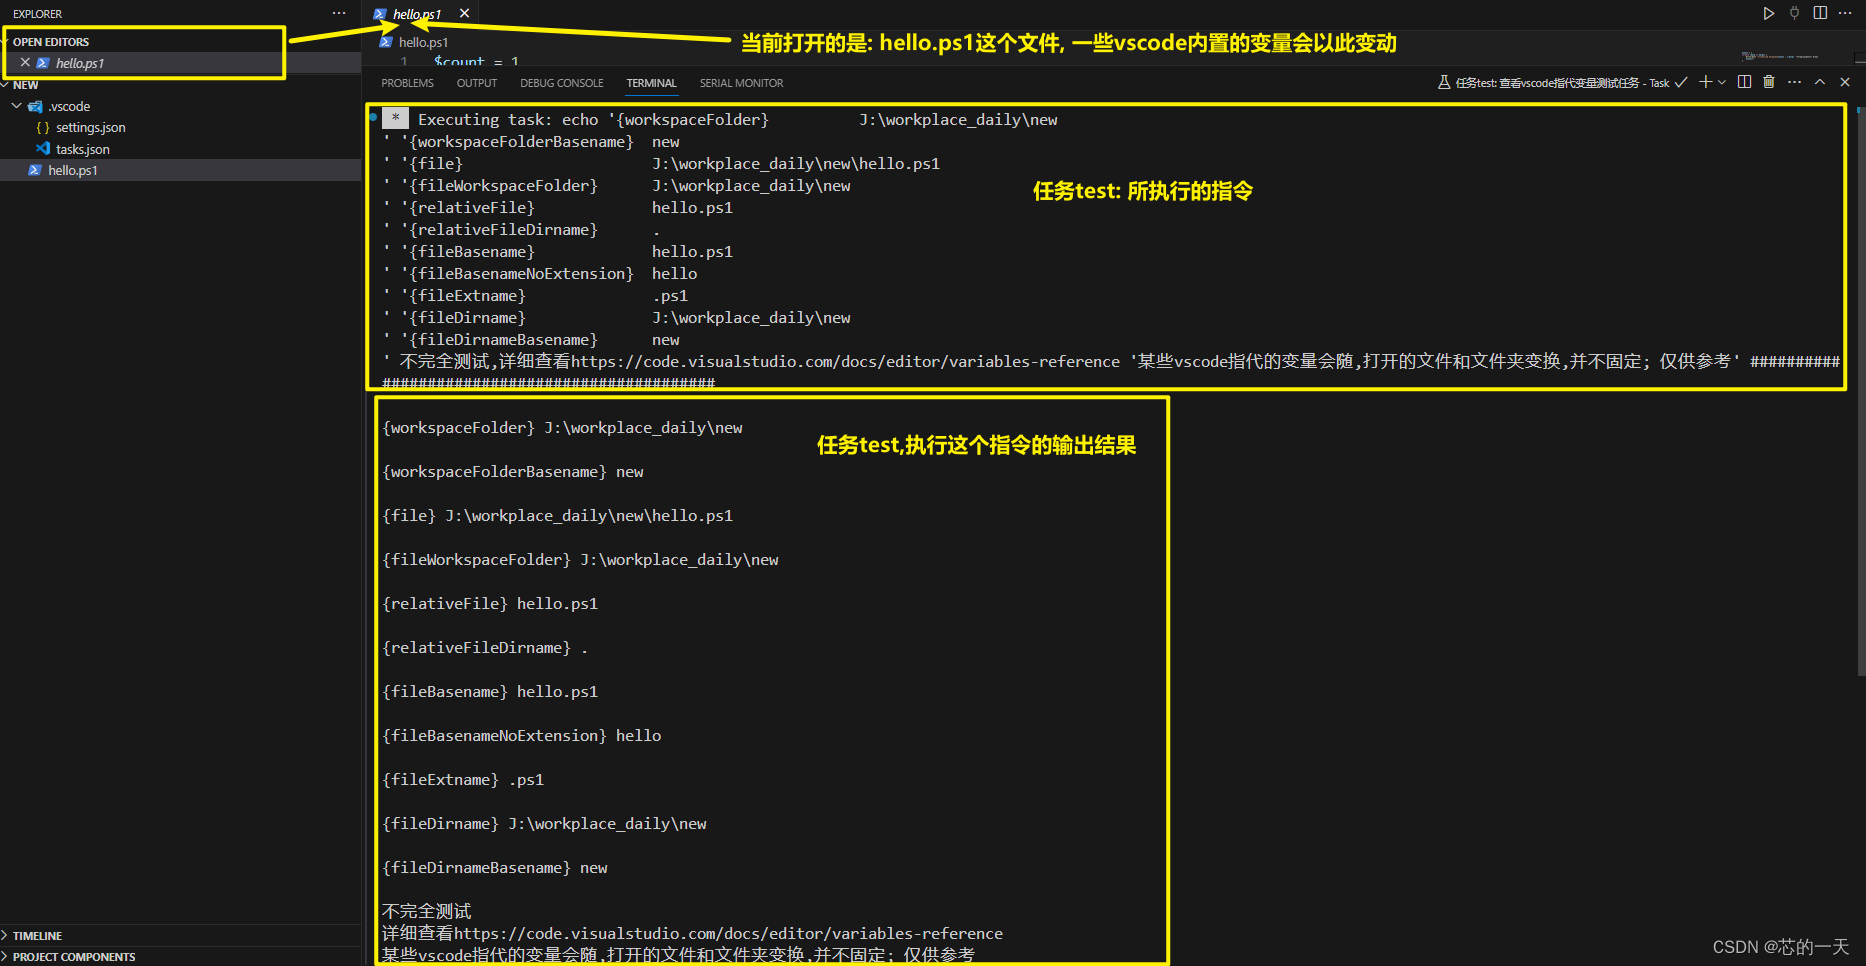This screenshot has width=1866, height=966.
Task: Click terminal command decoration blue dot
Action: [x=373, y=117]
